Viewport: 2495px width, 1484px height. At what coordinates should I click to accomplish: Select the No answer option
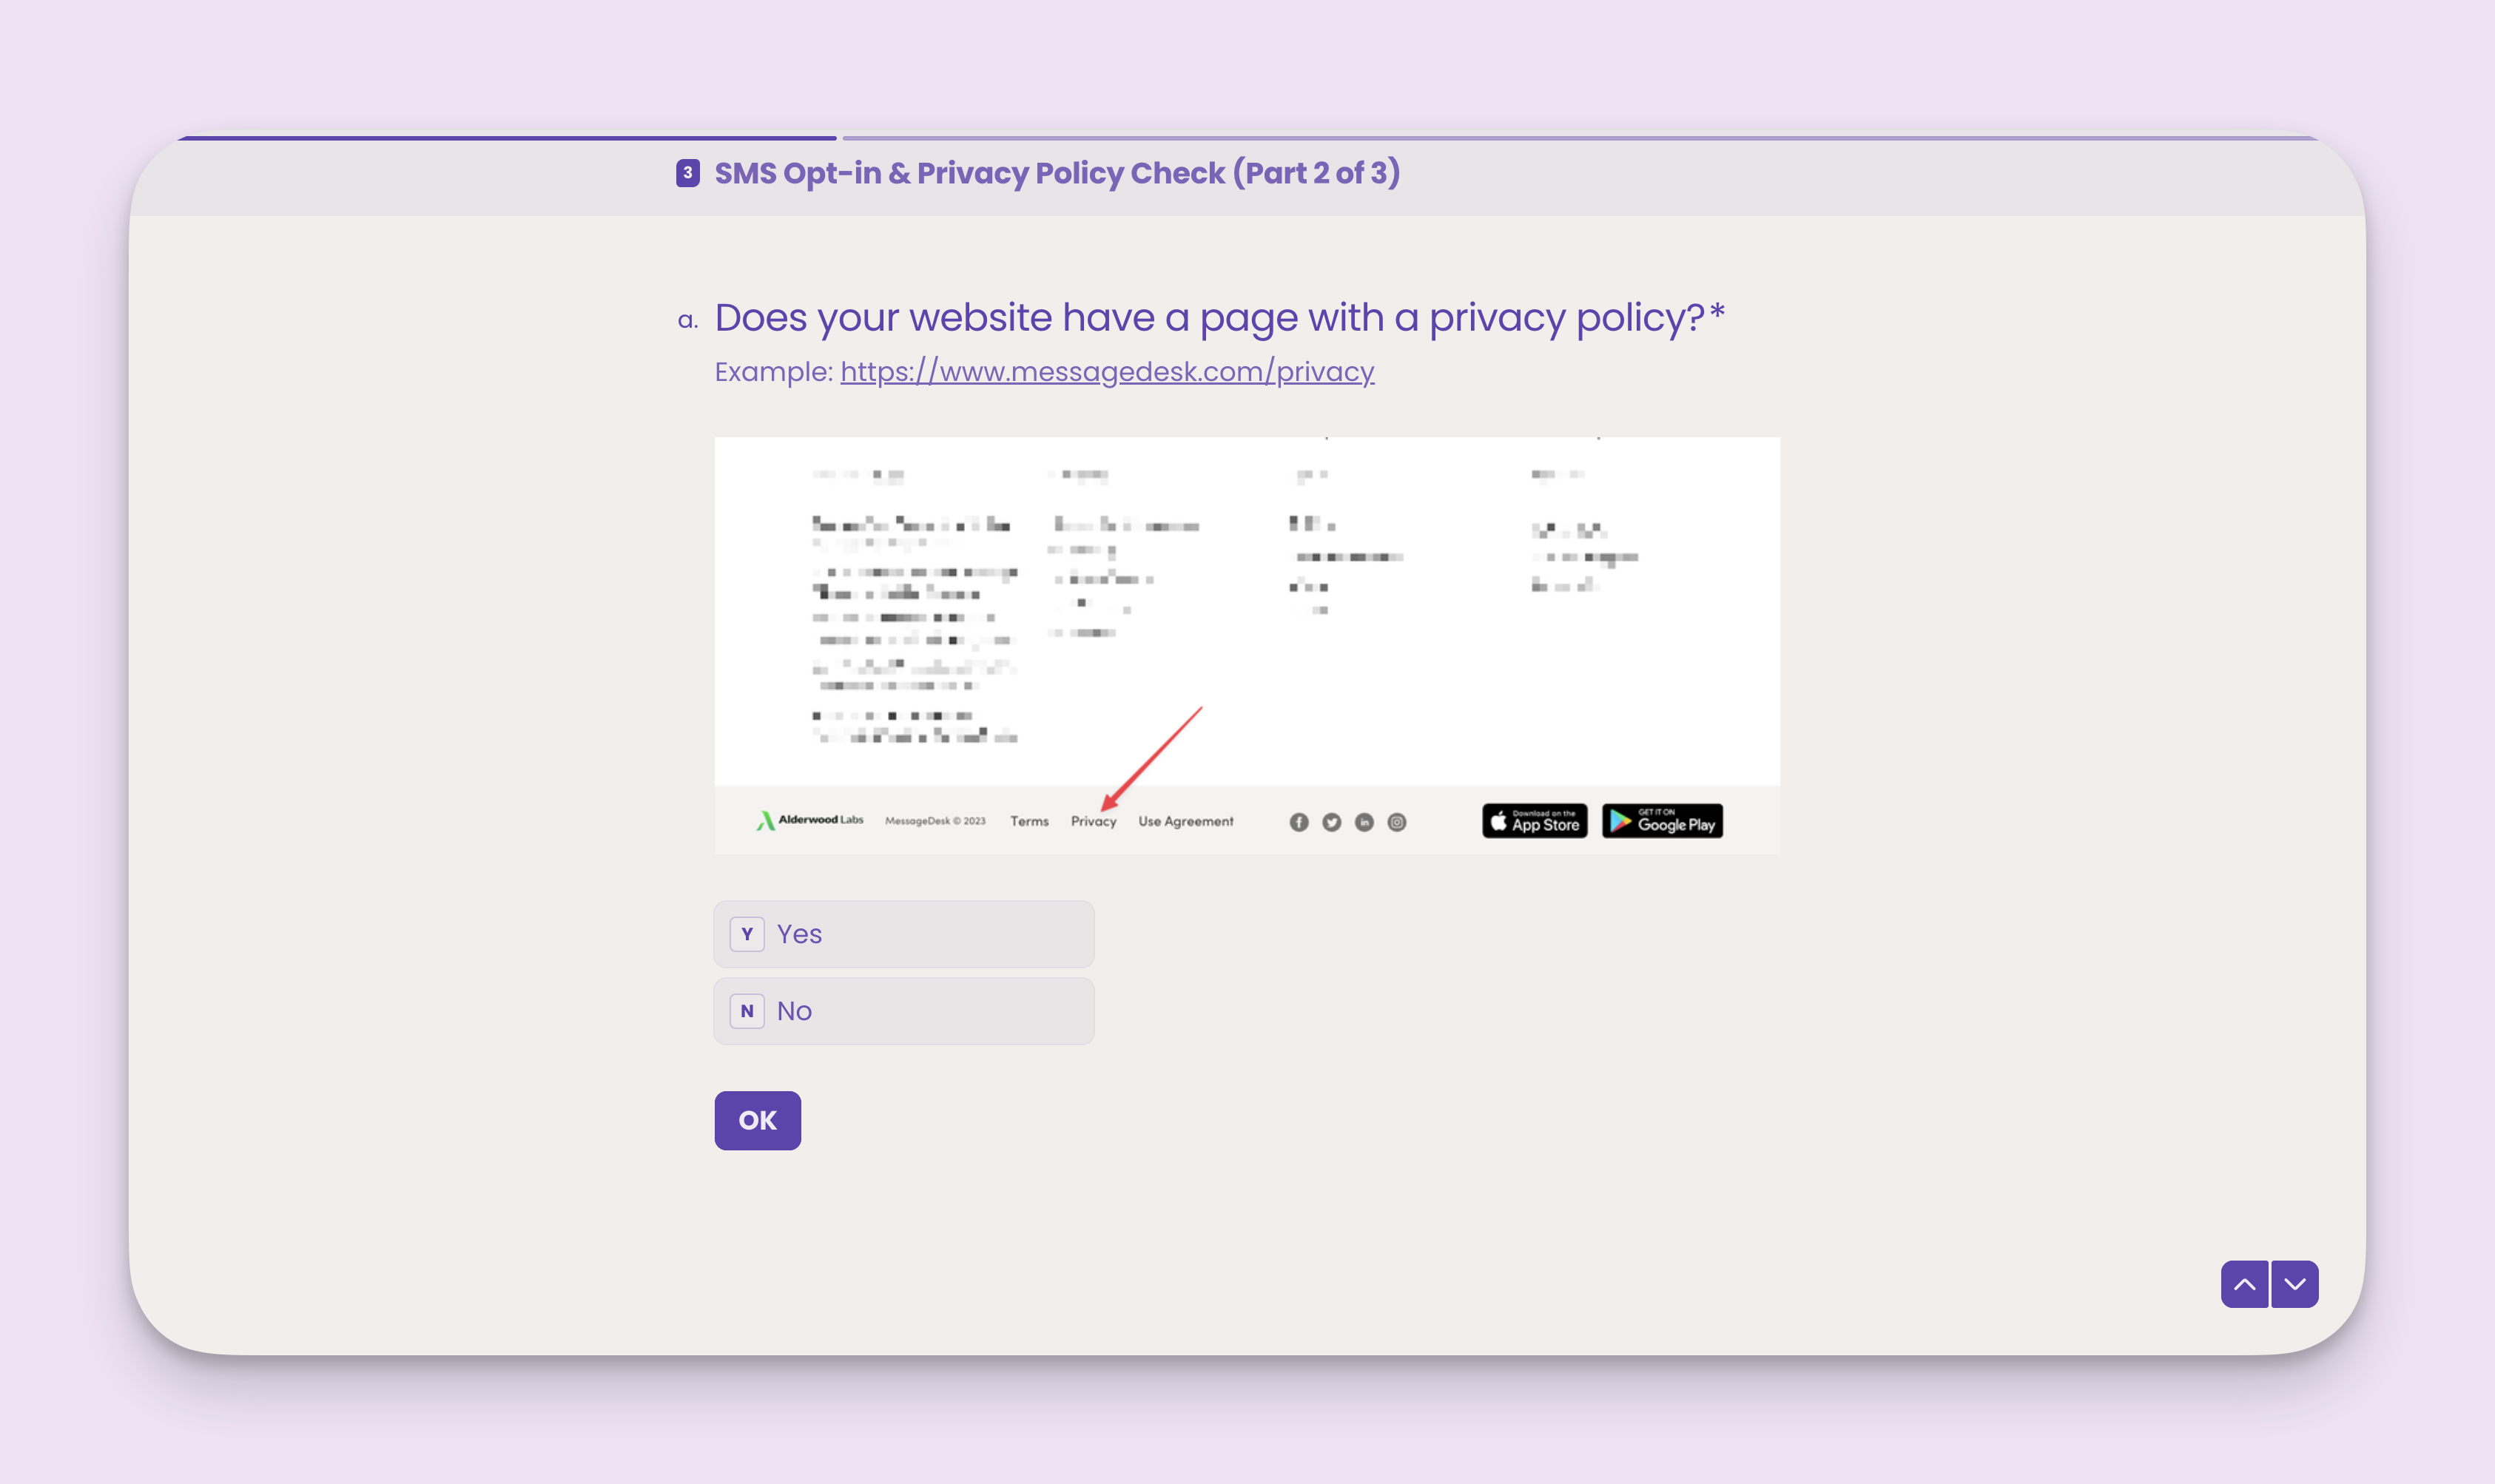pyautogui.click(x=902, y=1010)
